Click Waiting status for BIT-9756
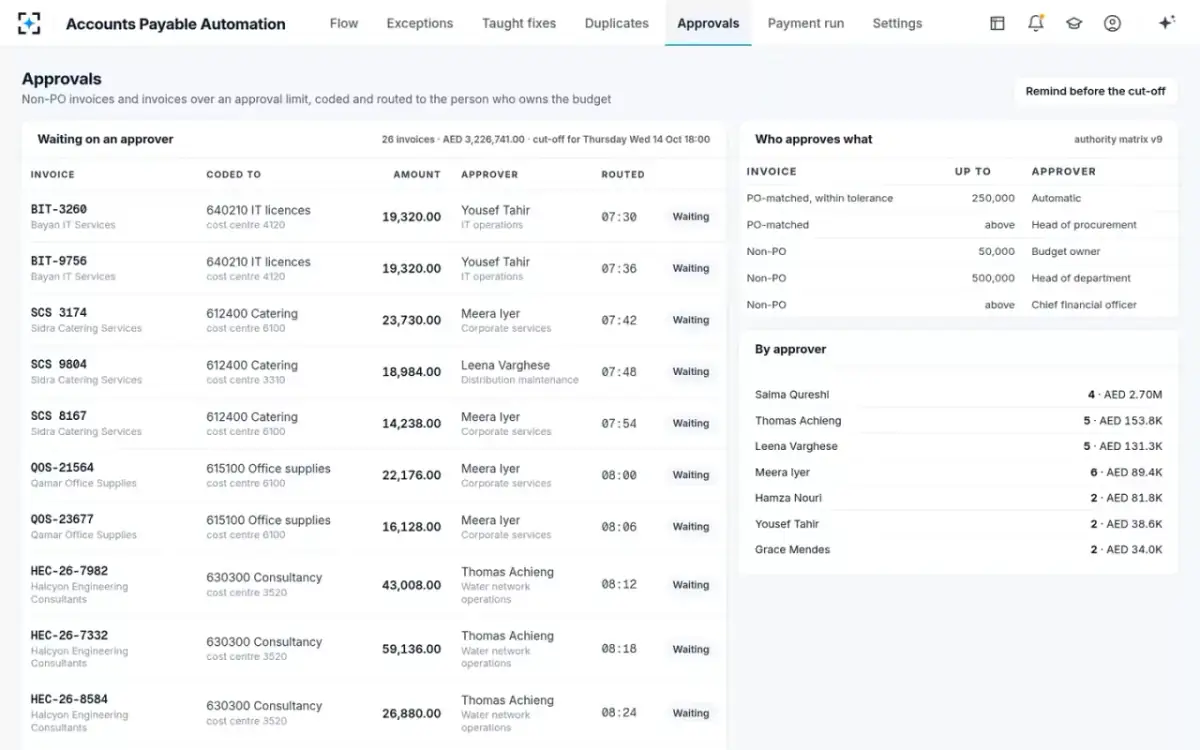The image size is (1200, 750). pyautogui.click(x=691, y=269)
